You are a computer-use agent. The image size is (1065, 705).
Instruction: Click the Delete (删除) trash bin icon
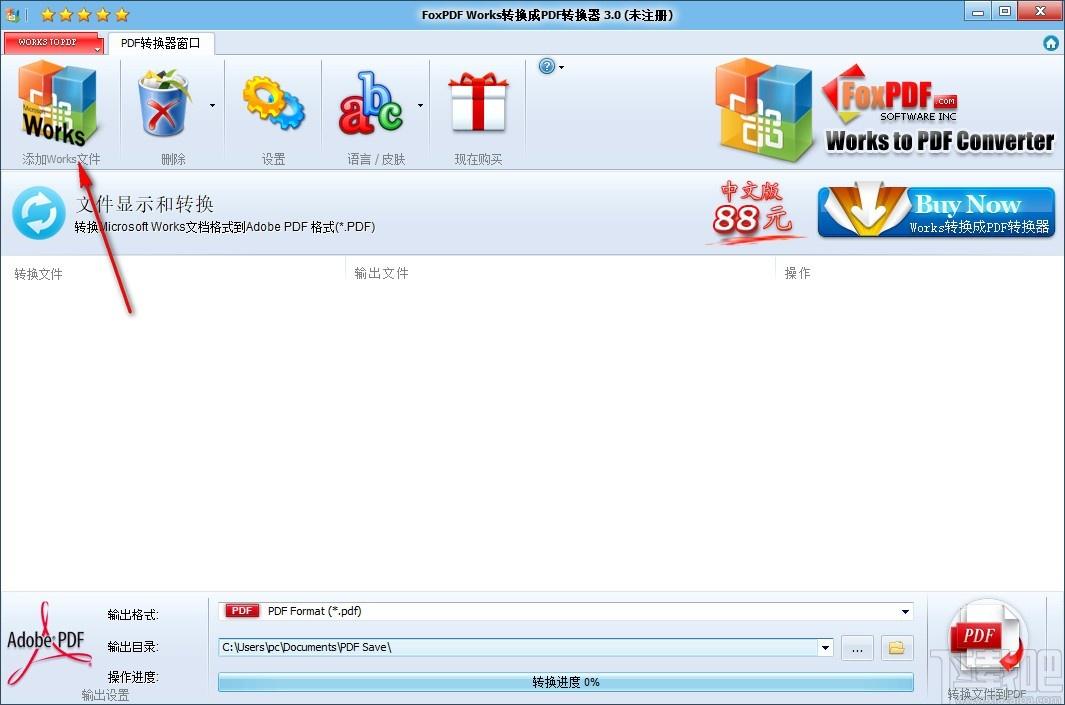[x=164, y=103]
